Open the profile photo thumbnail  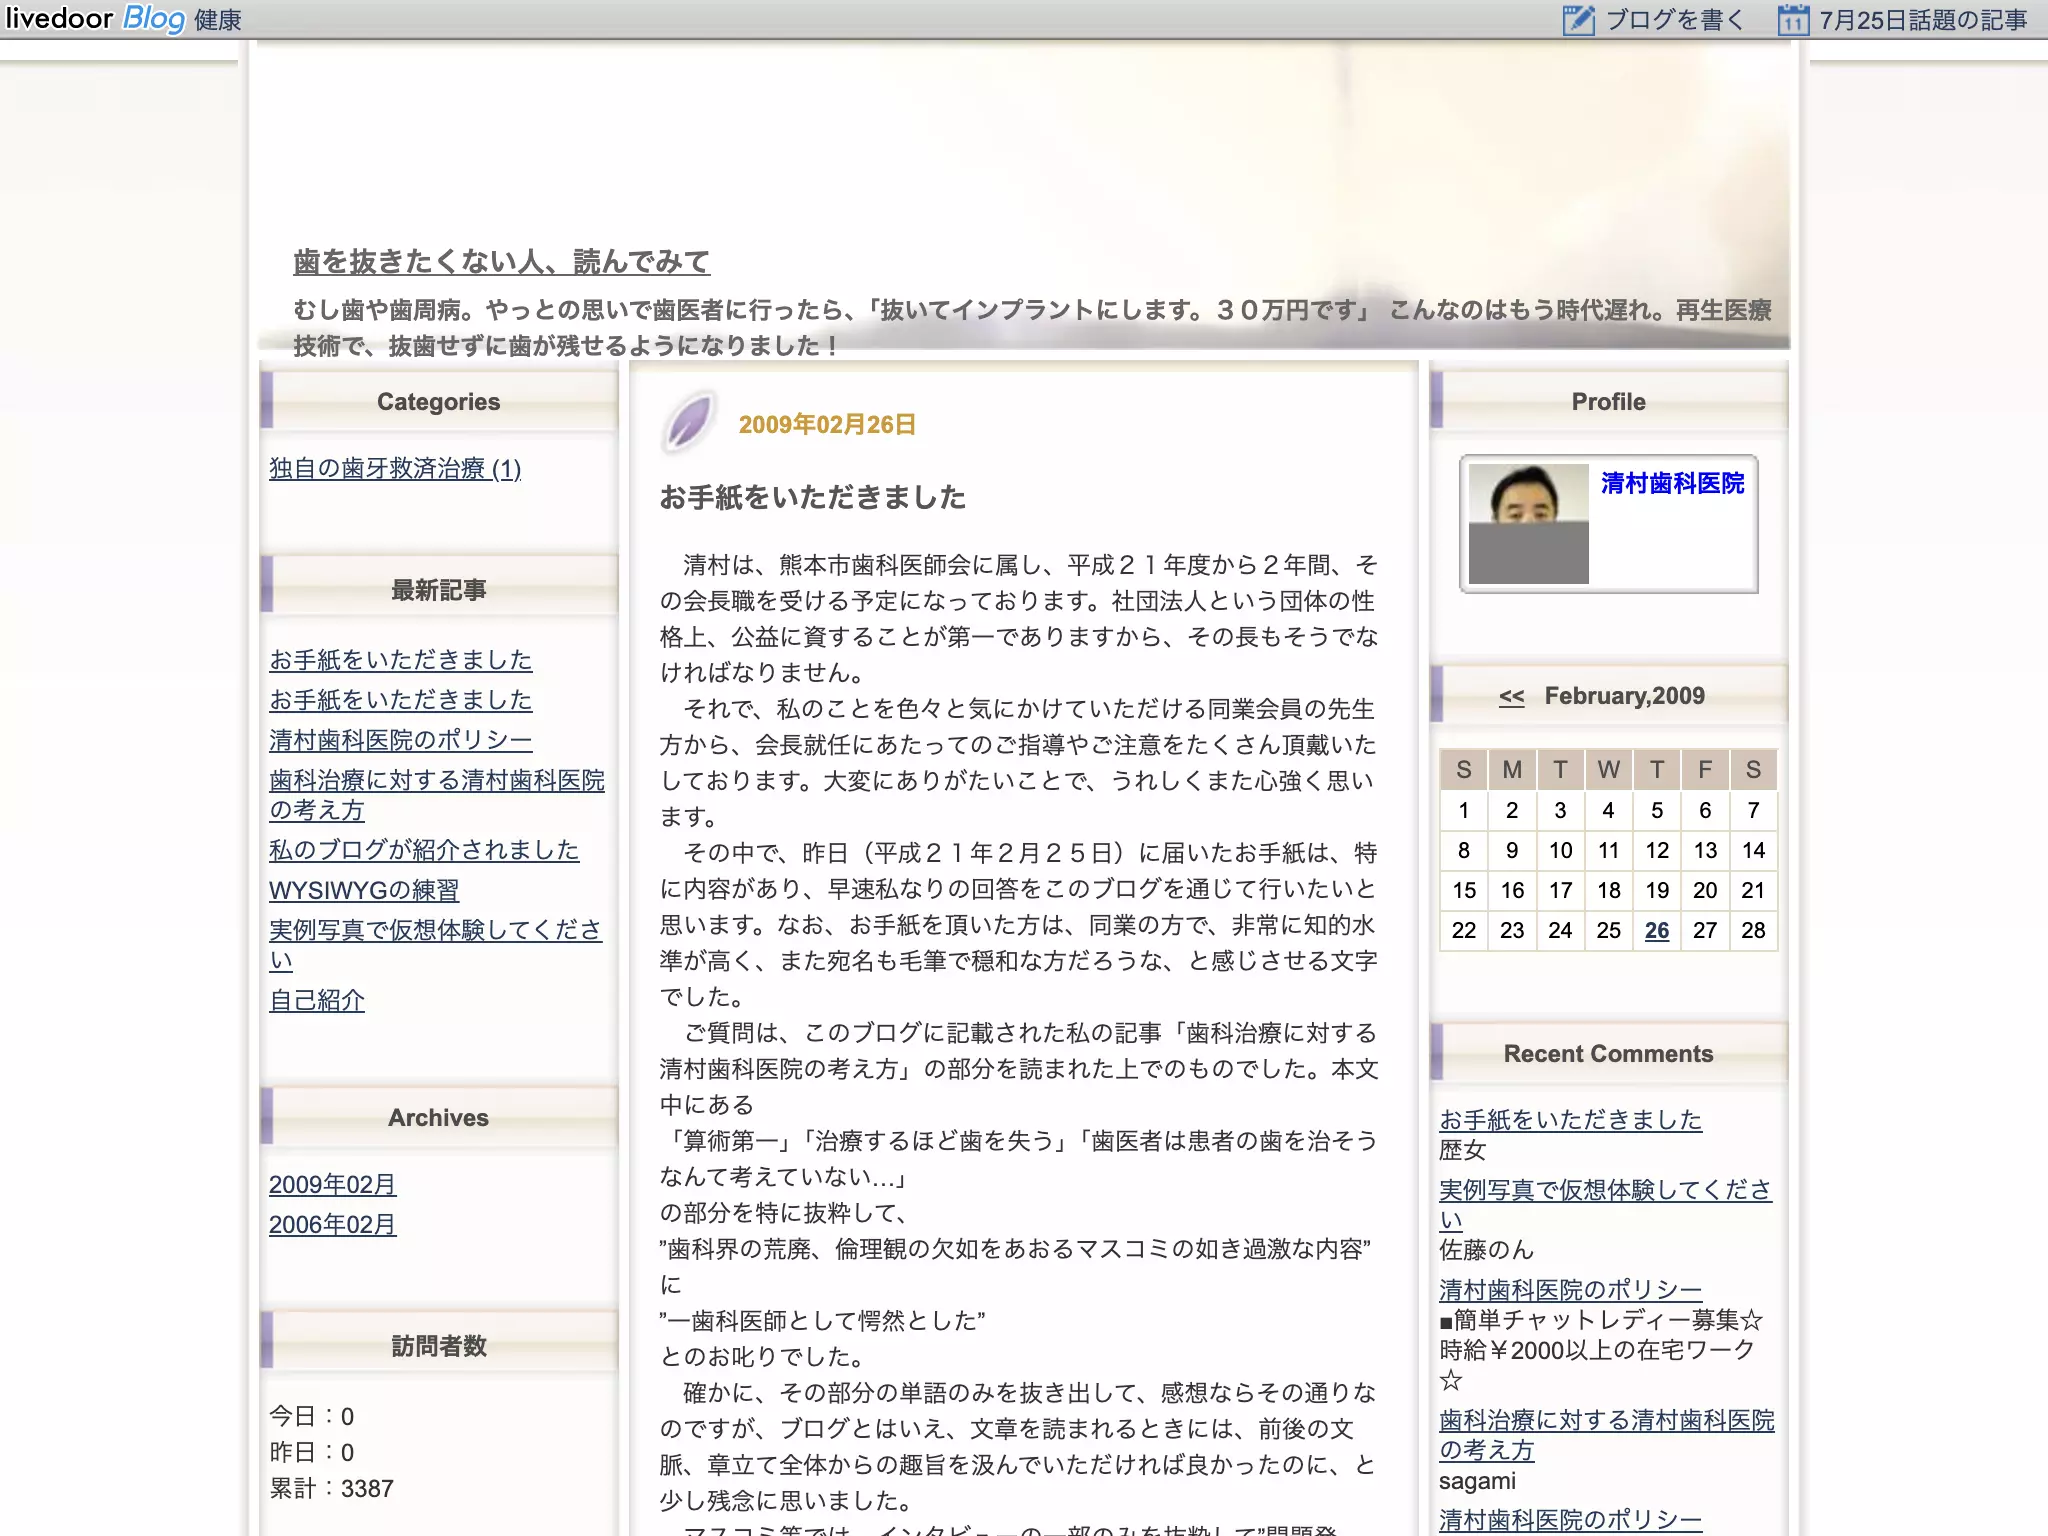(1528, 524)
